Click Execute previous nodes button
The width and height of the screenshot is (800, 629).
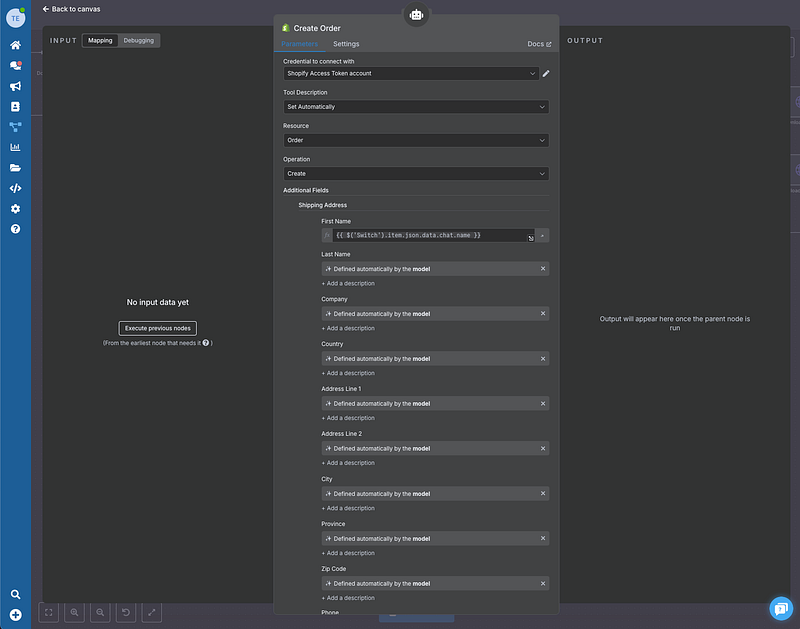158,328
